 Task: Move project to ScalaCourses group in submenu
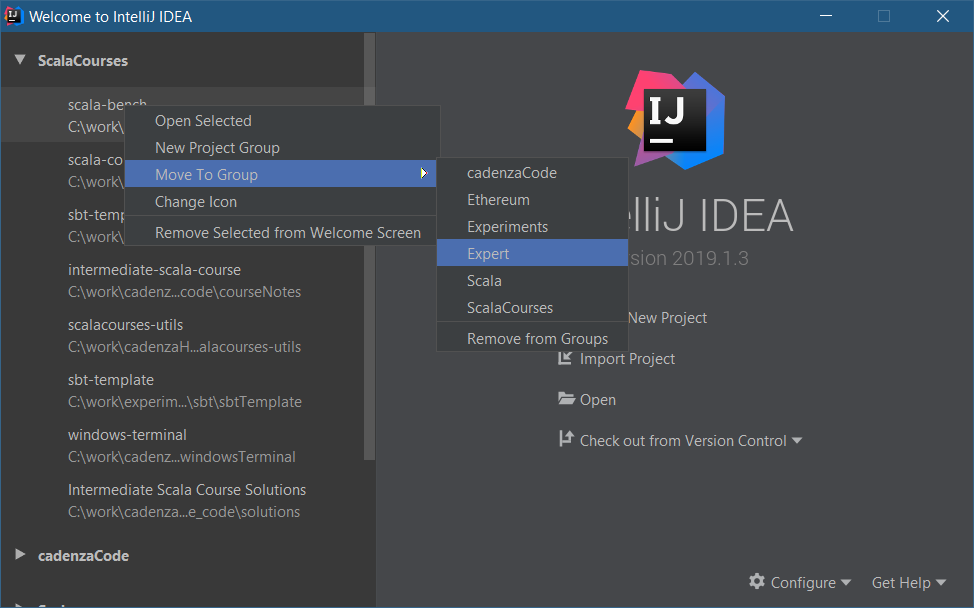click(x=532, y=307)
